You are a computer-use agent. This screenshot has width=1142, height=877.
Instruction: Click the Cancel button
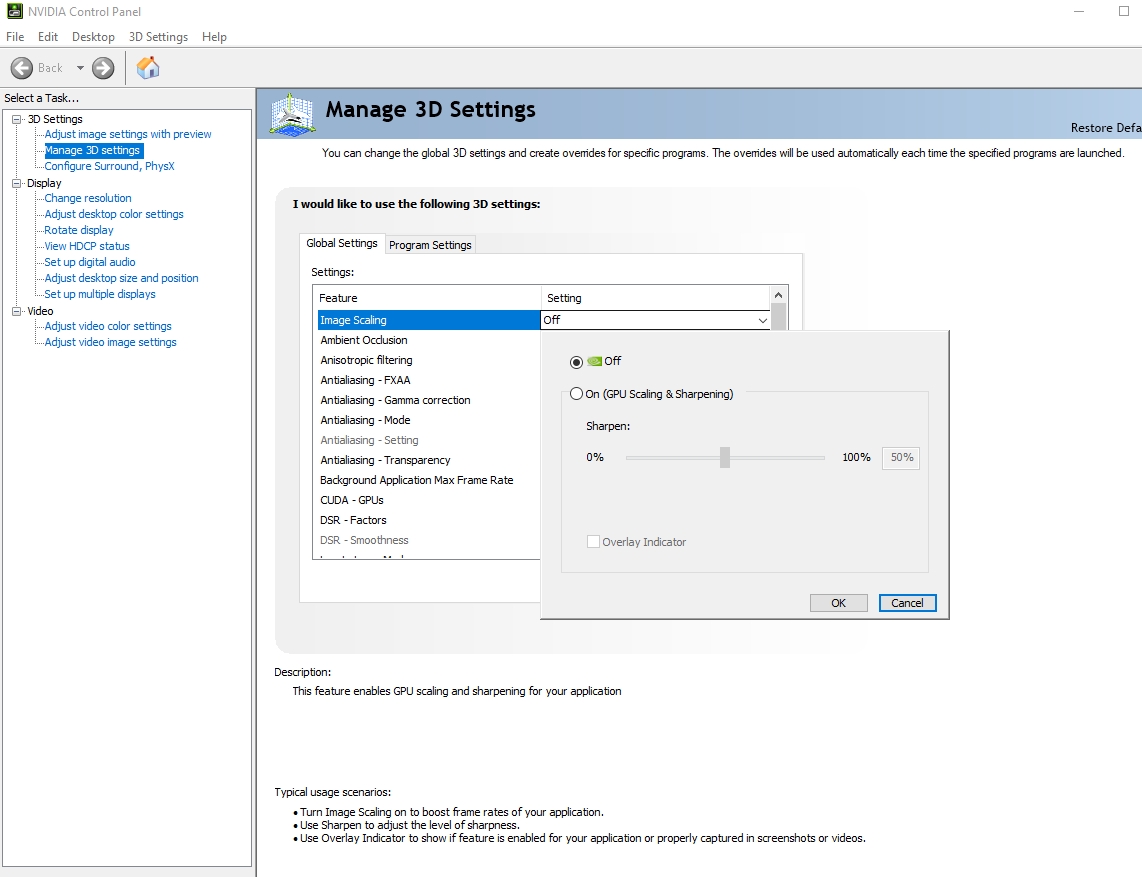pos(907,603)
